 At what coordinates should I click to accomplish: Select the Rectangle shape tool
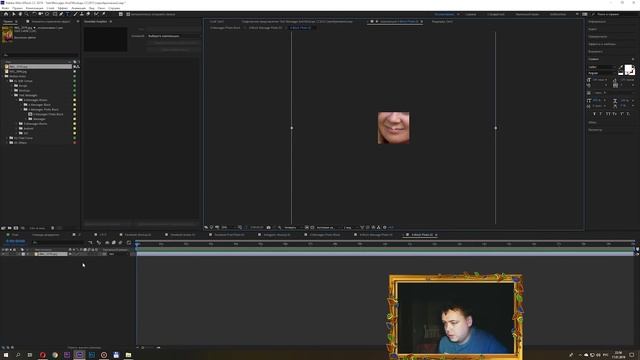[55, 14]
